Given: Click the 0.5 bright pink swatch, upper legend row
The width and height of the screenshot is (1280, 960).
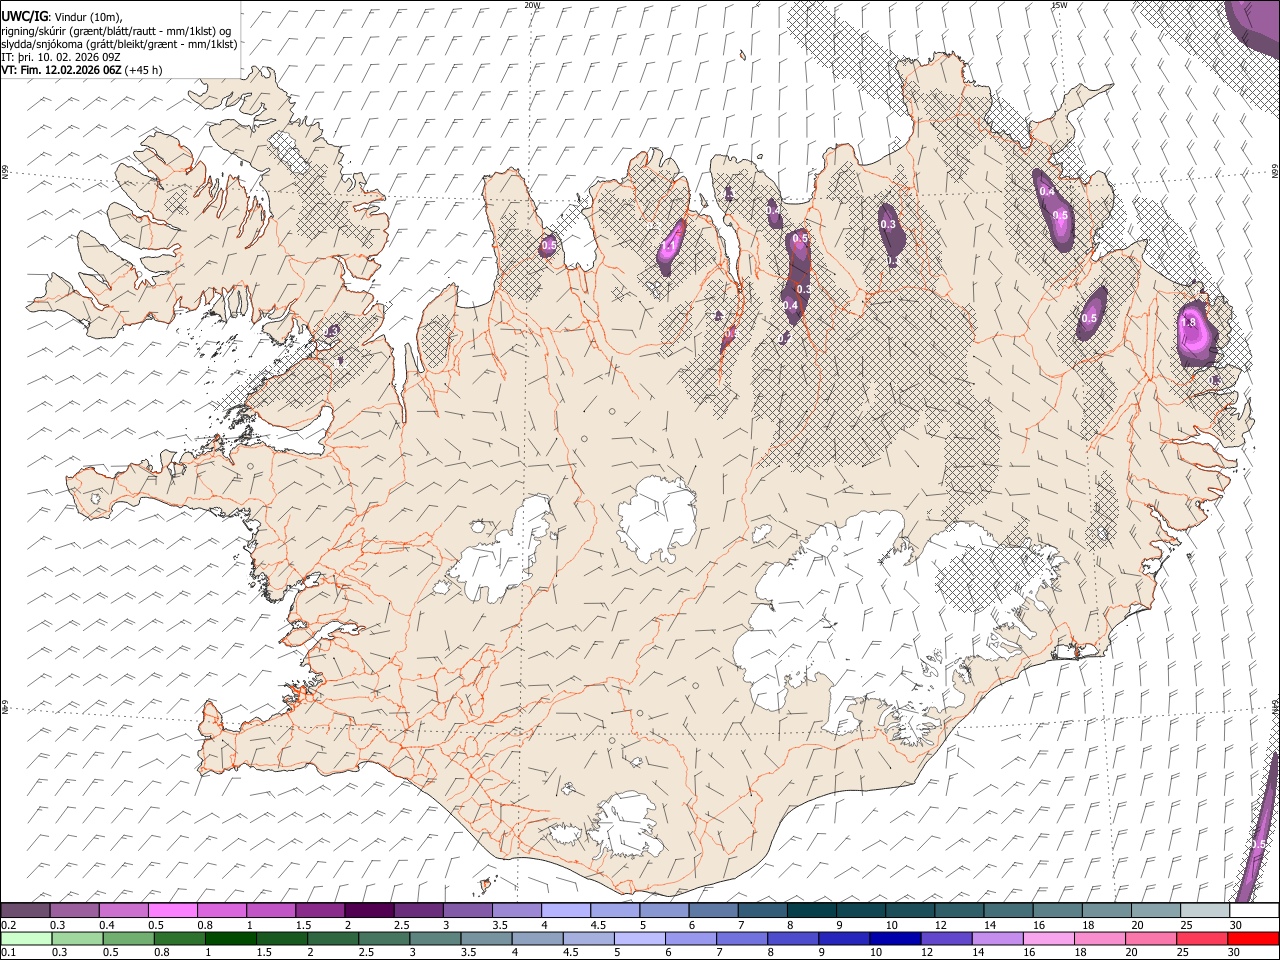Looking at the screenshot, I should (173, 911).
